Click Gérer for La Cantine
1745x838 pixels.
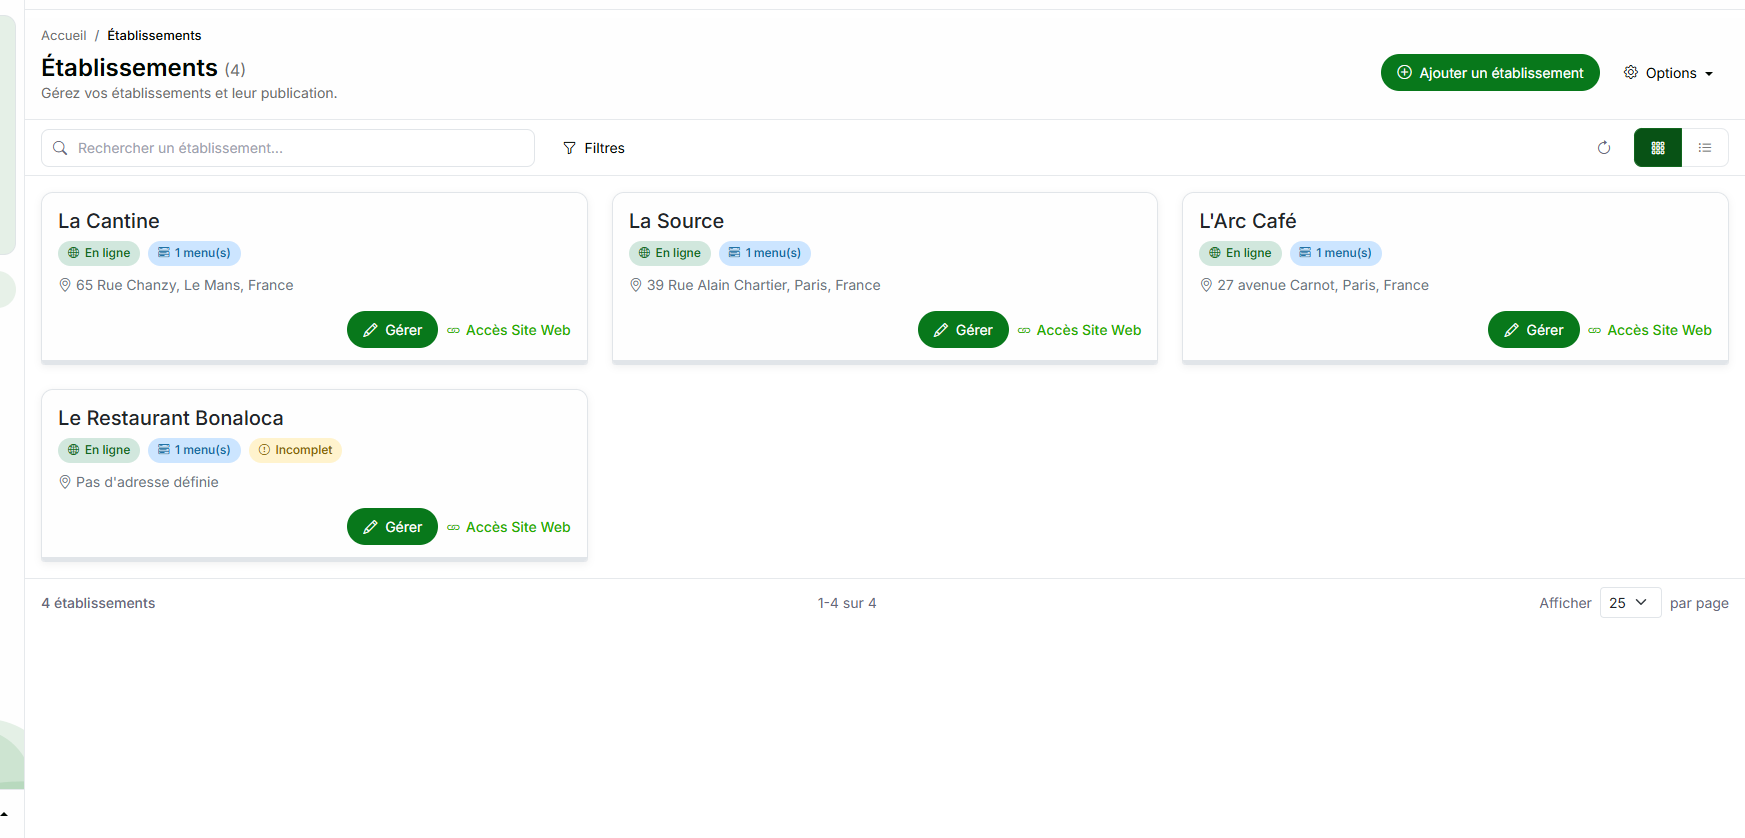392,330
